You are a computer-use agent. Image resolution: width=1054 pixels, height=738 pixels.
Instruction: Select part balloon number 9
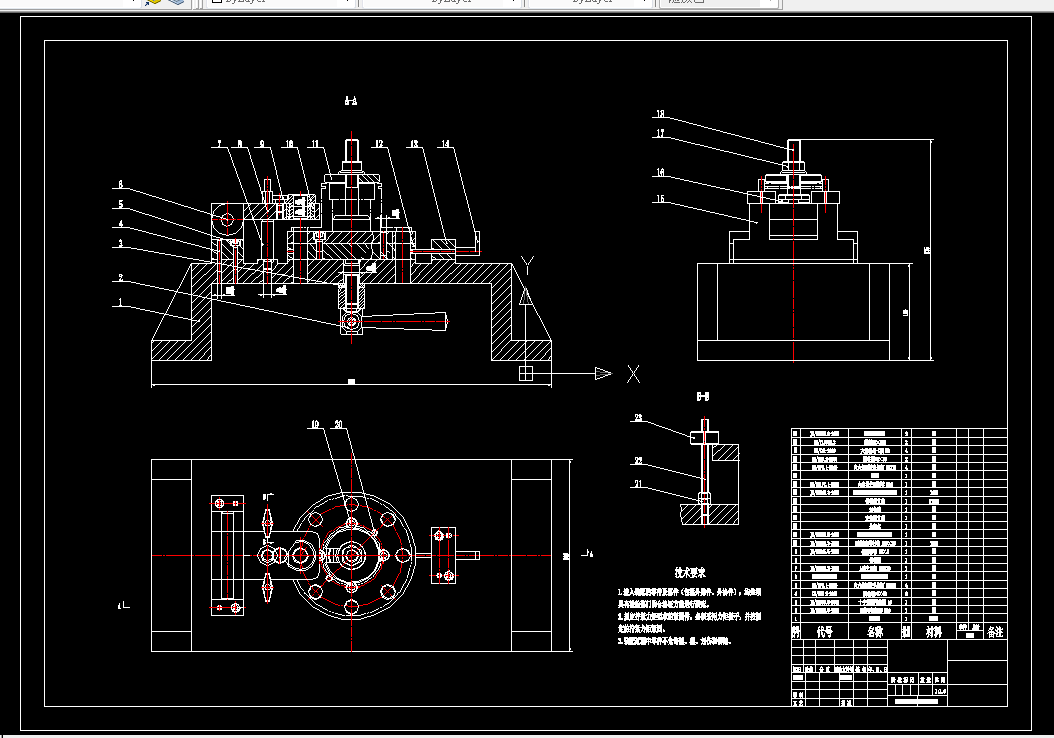click(x=261, y=144)
